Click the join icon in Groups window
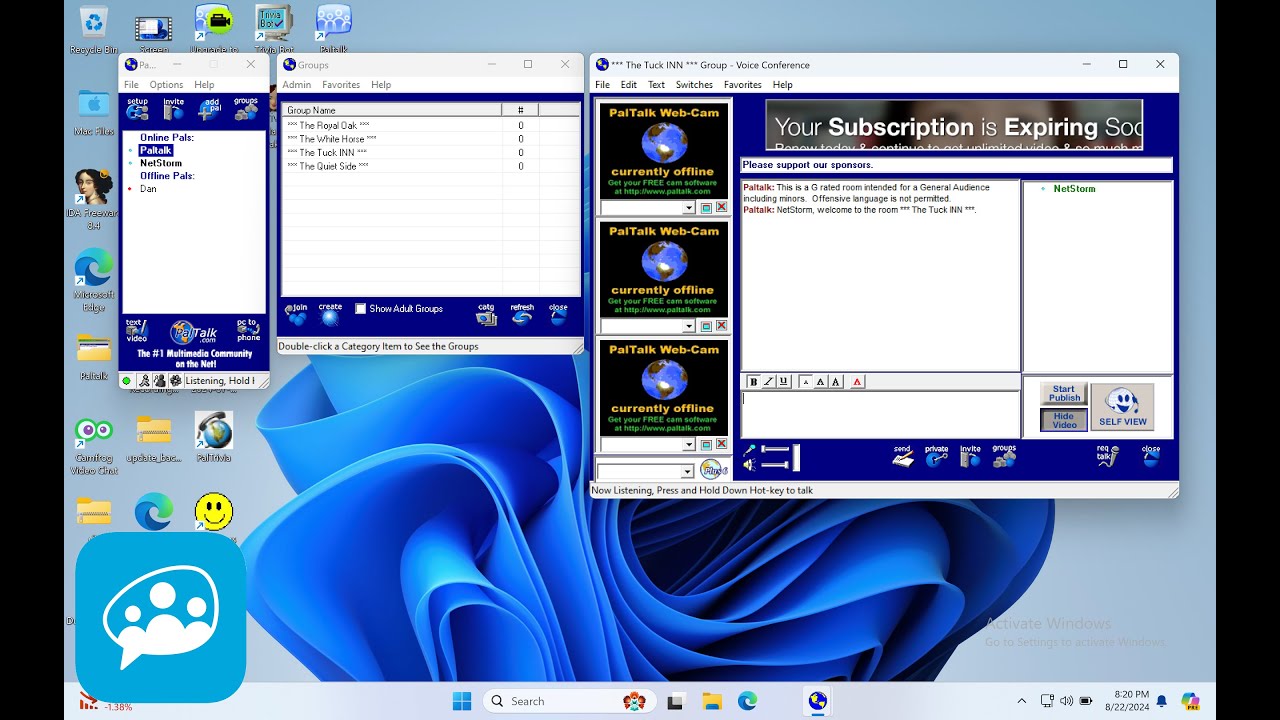The height and width of the screenshot is (720, 1280). pos(297,315)
